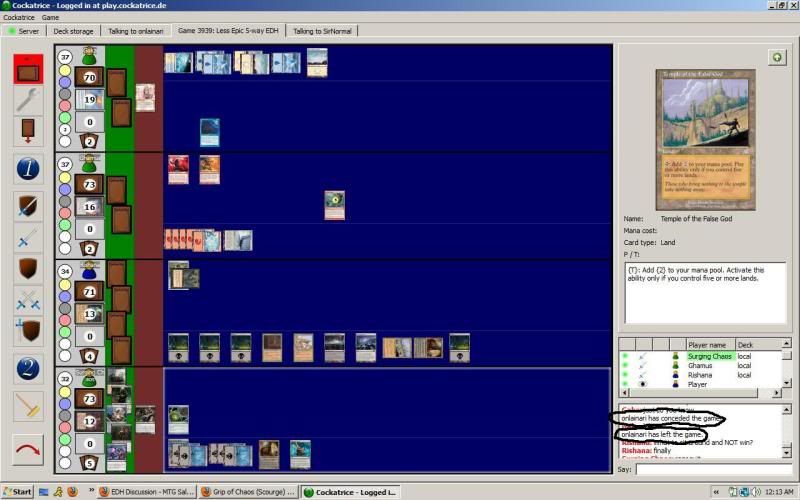
Task: Click the down arrow of chat log scrollbar
Action: click(786, 452)
